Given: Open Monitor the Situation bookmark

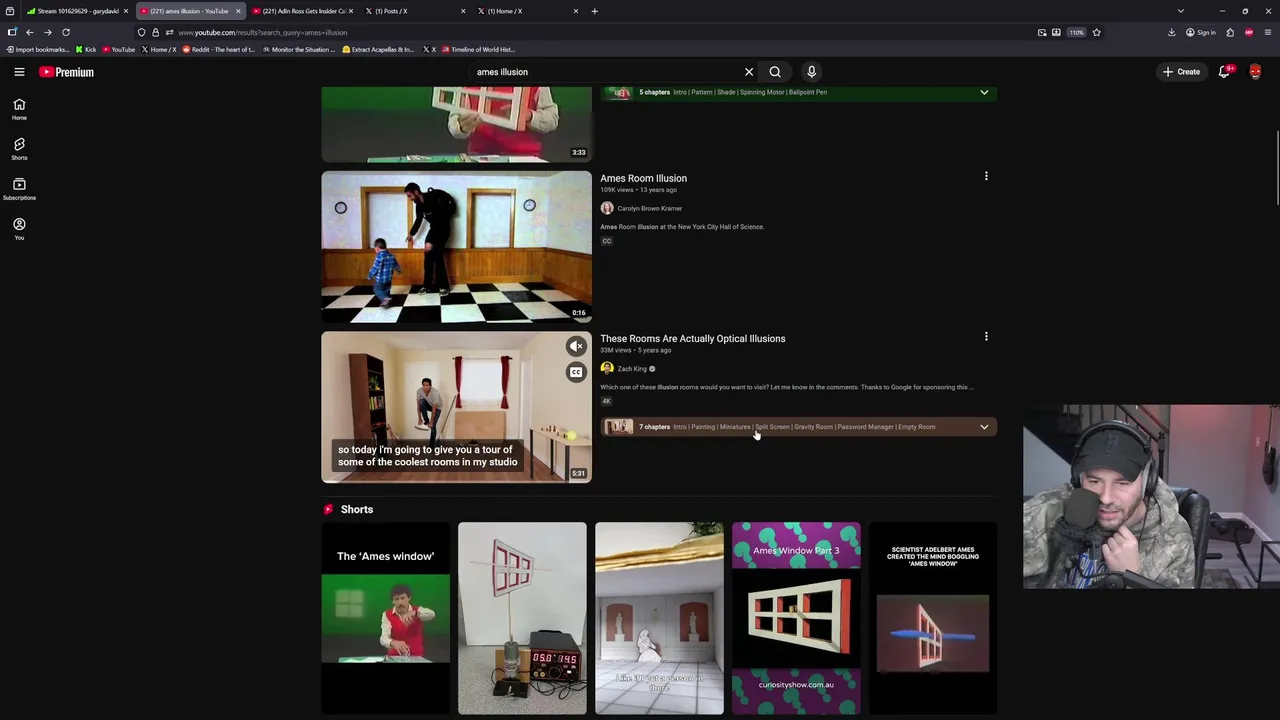Looking at the screenshot, I should point(298,49).
